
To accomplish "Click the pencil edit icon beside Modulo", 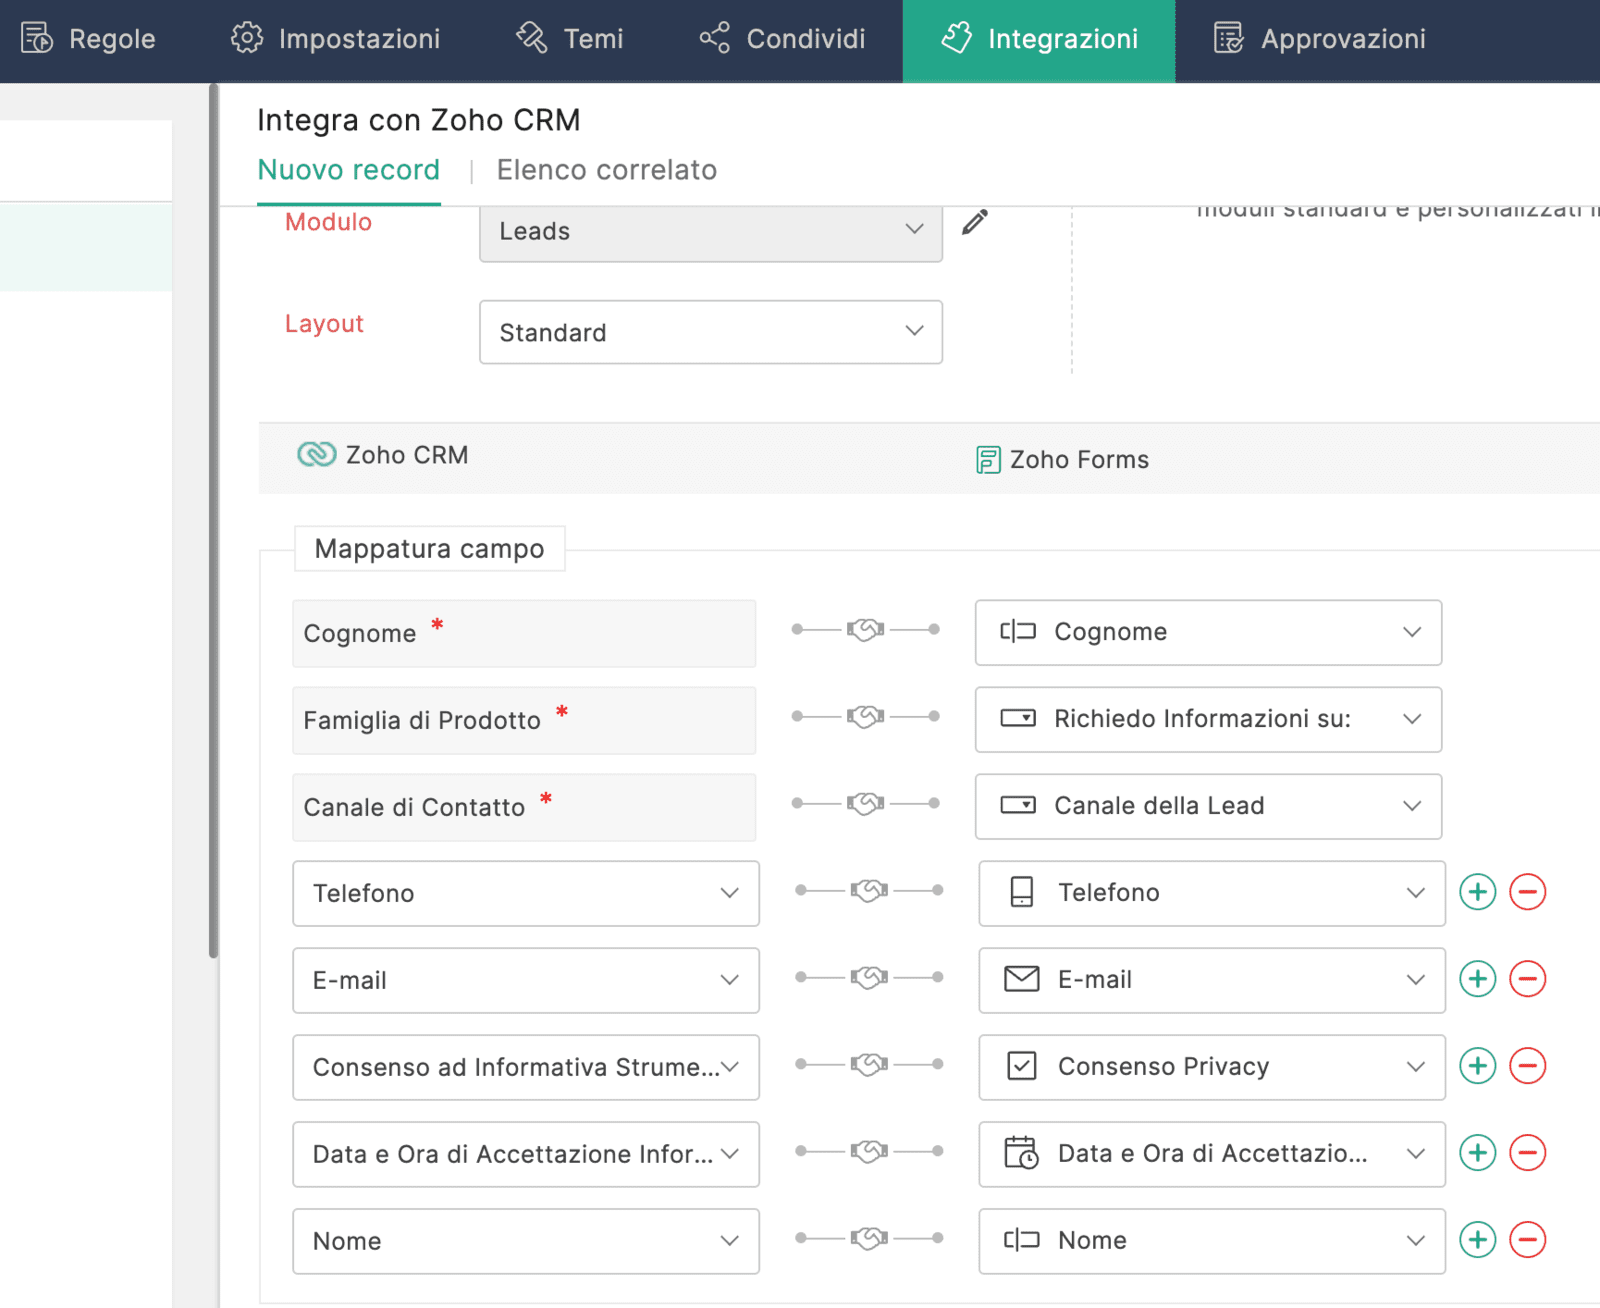I will (x=974, y=222).
